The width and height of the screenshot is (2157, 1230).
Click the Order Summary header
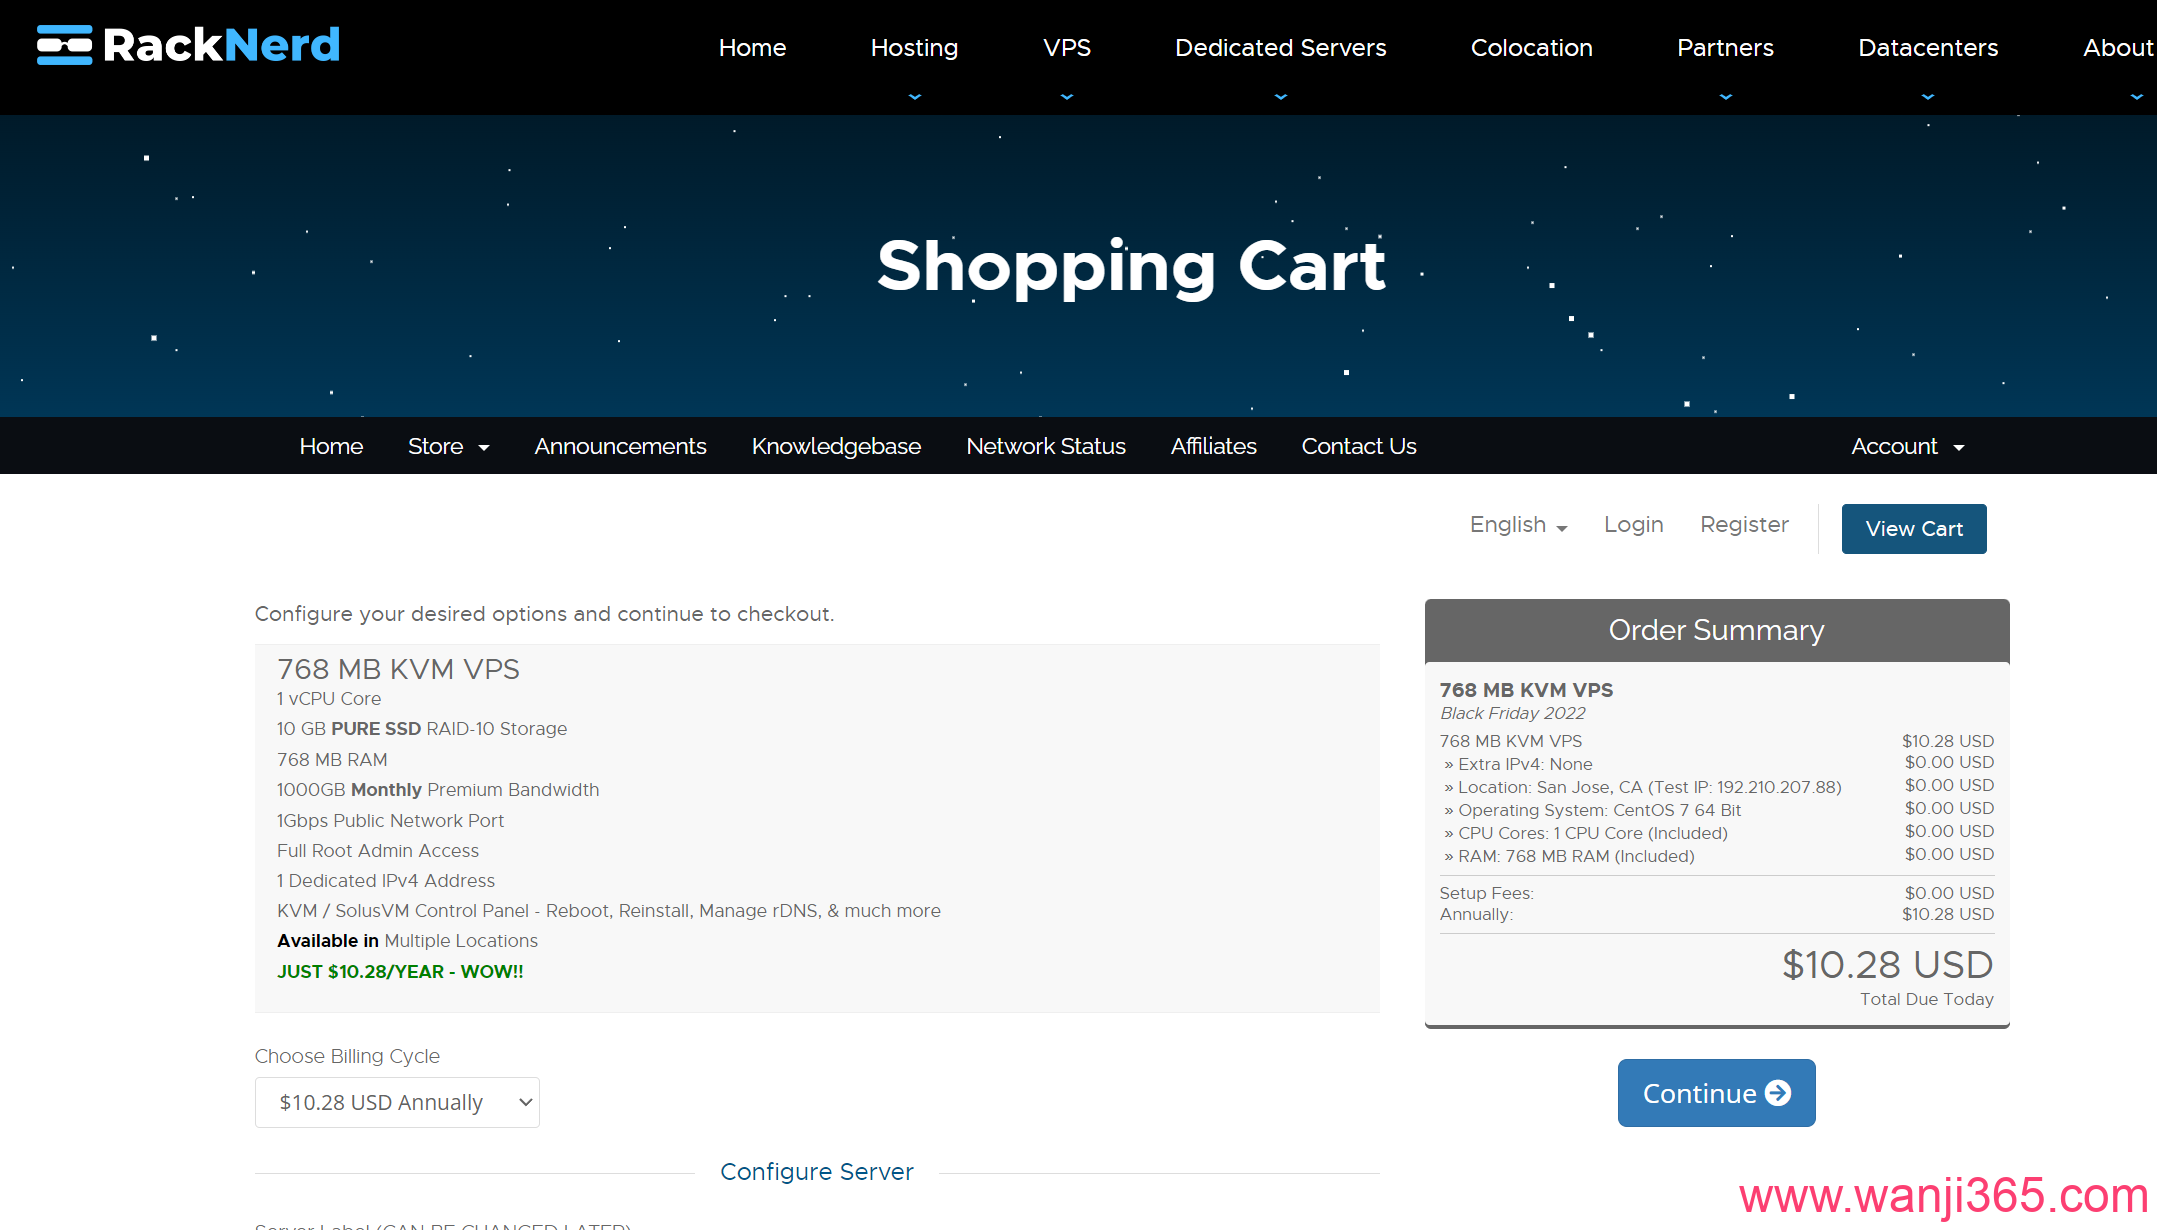(1717, 630)
